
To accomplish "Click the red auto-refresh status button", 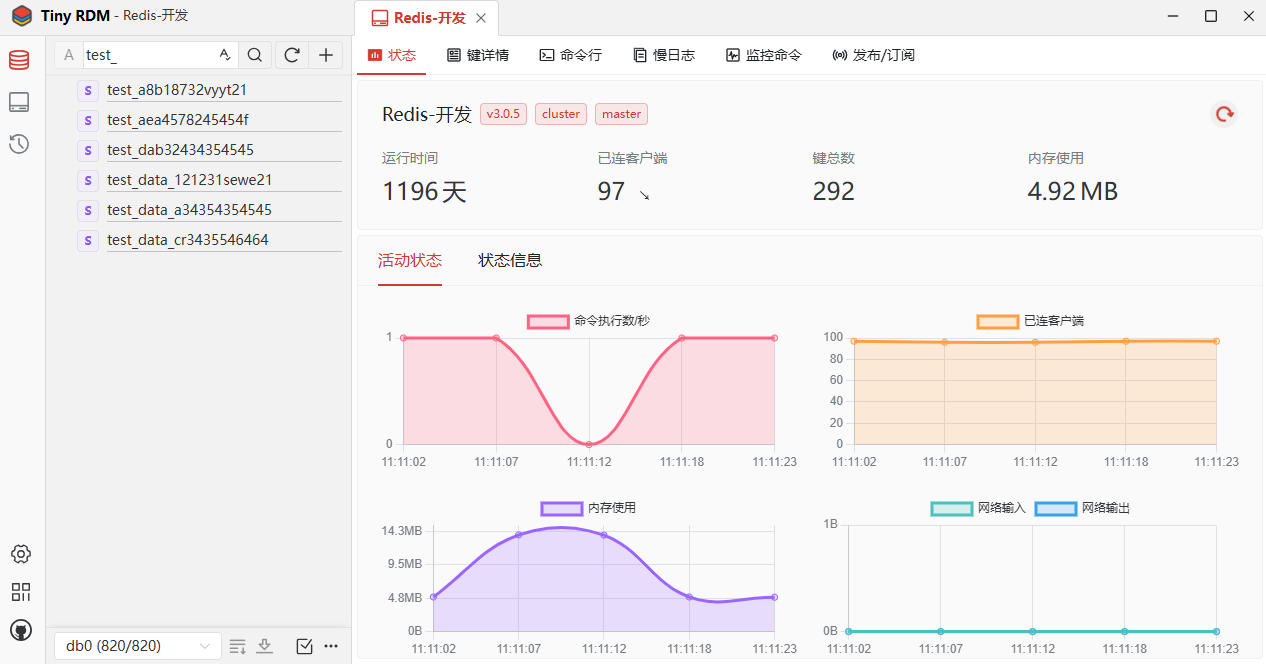I will [x=1224, y=114].
